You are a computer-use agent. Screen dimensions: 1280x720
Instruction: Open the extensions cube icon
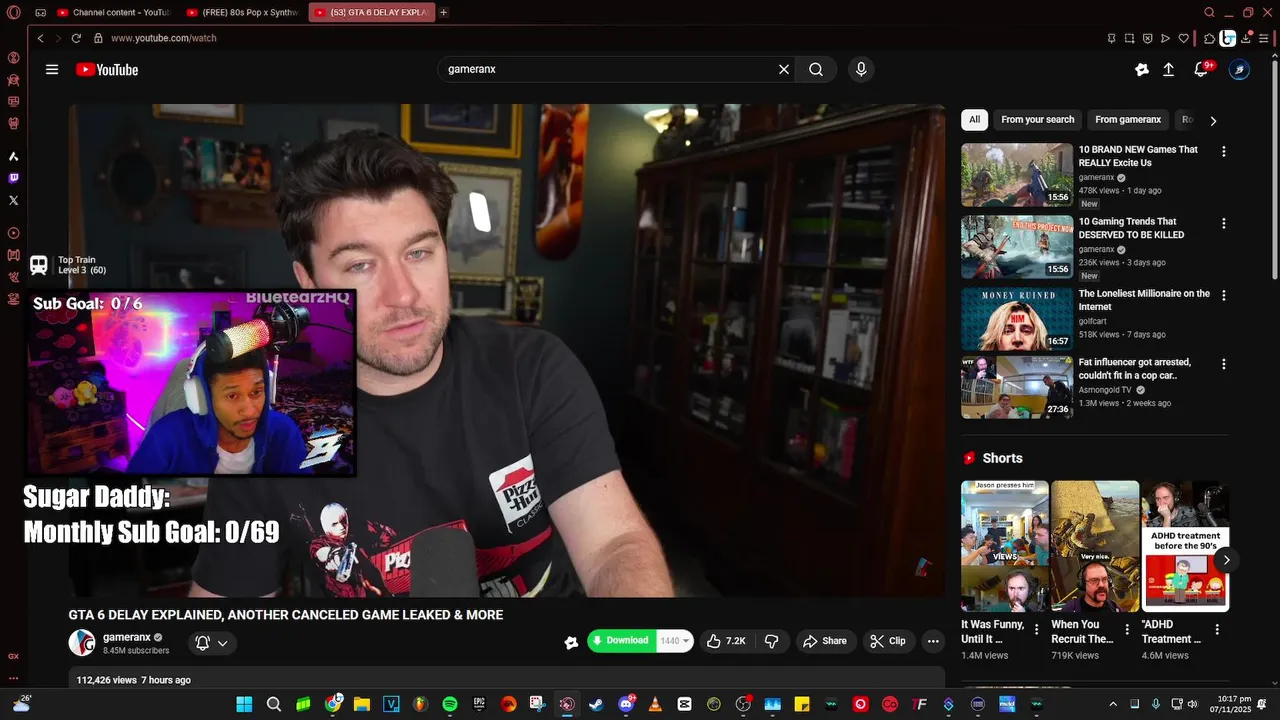click(x=1209, y=38)
